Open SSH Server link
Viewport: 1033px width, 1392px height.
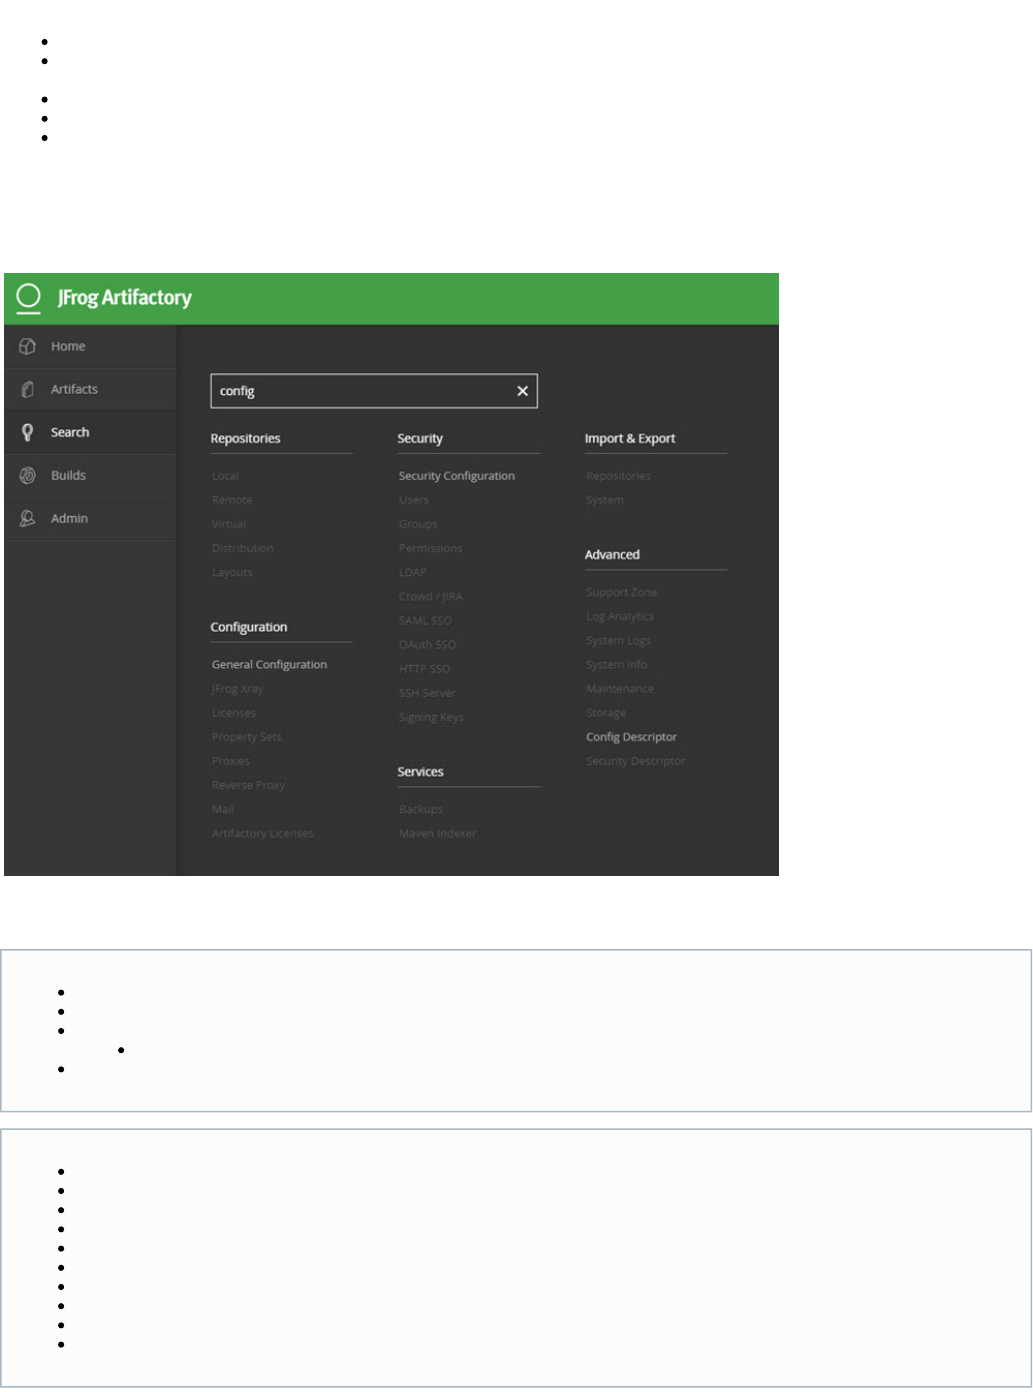427,693
